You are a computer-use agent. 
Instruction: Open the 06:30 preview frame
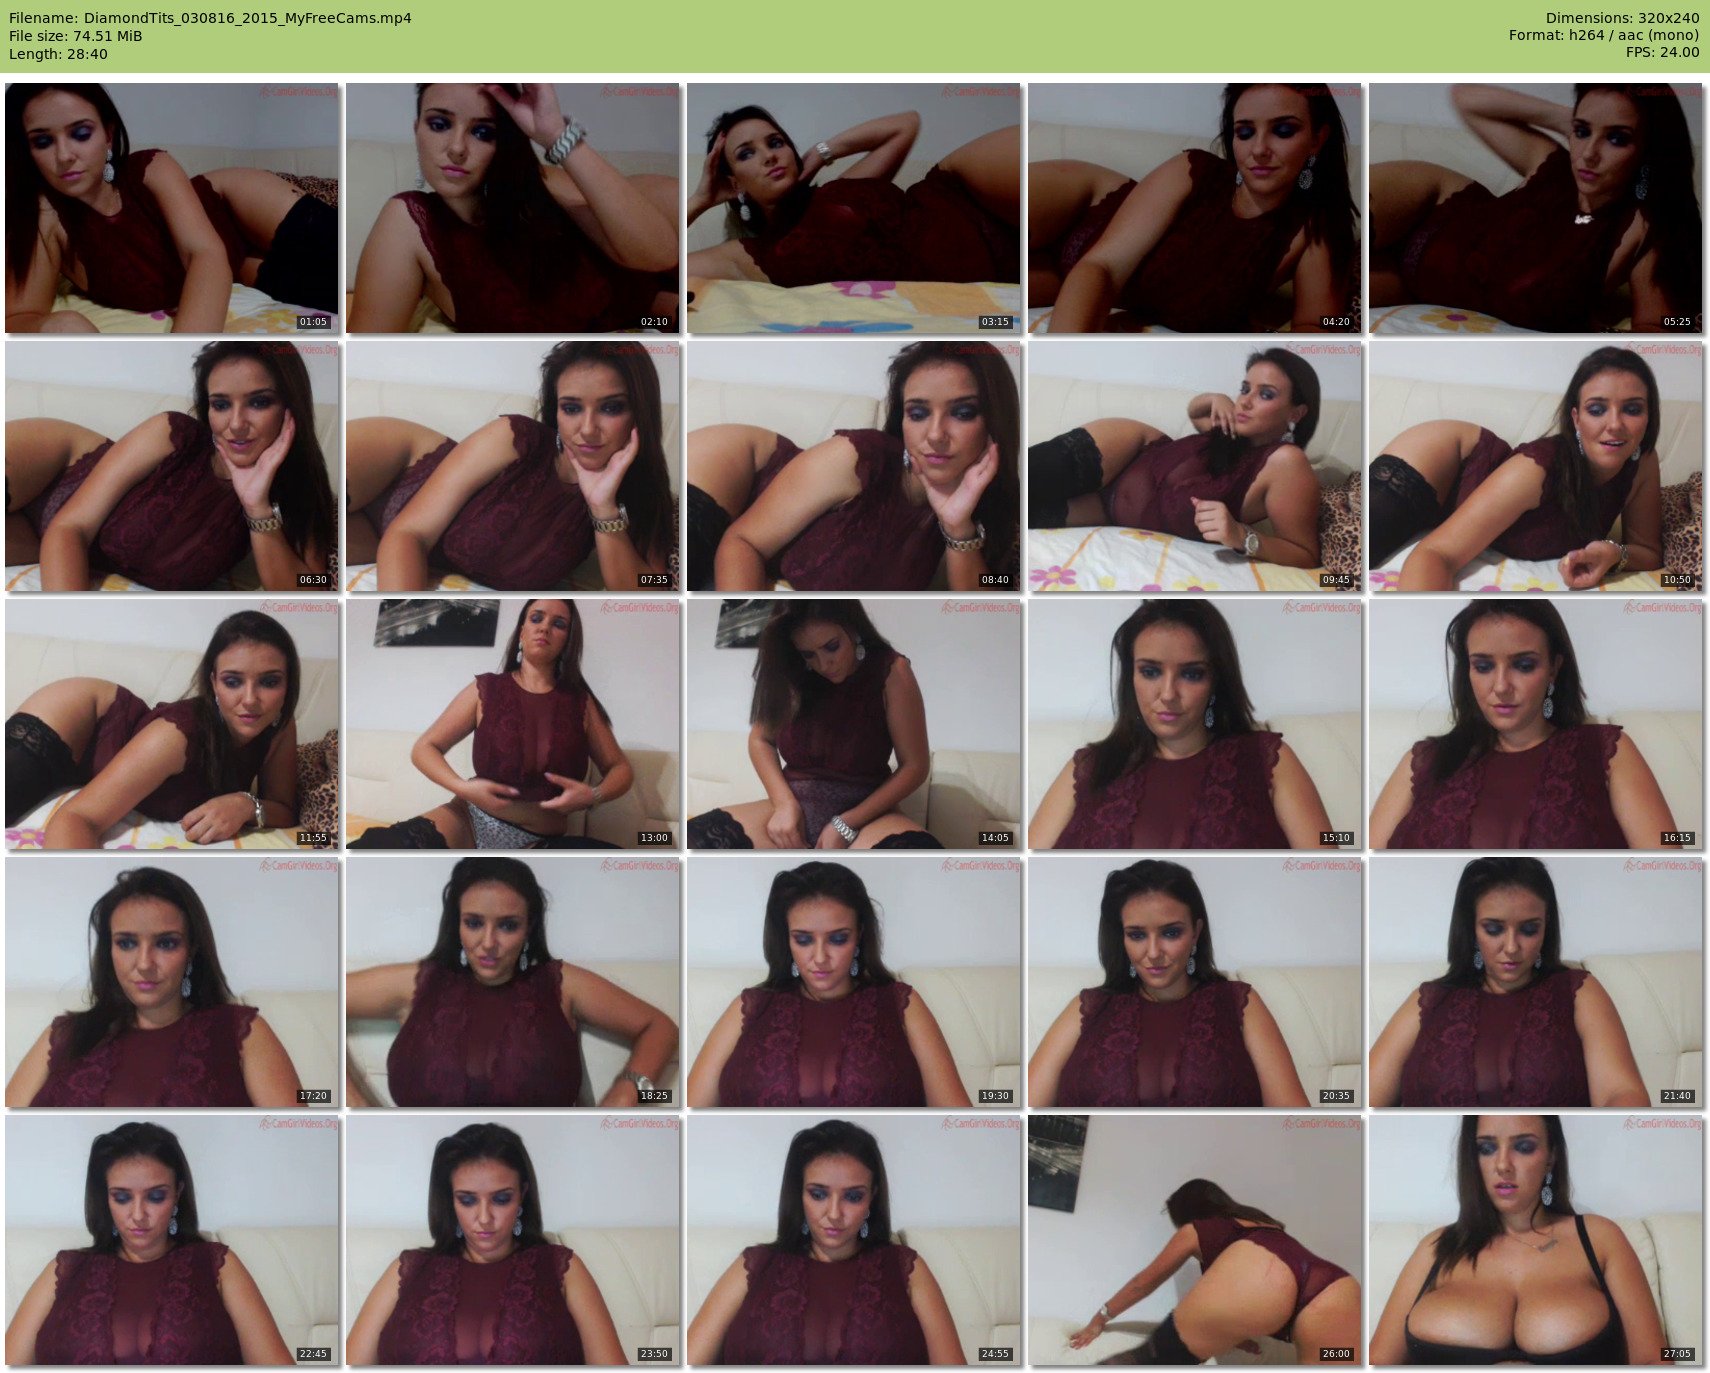(x=171, y=466)
